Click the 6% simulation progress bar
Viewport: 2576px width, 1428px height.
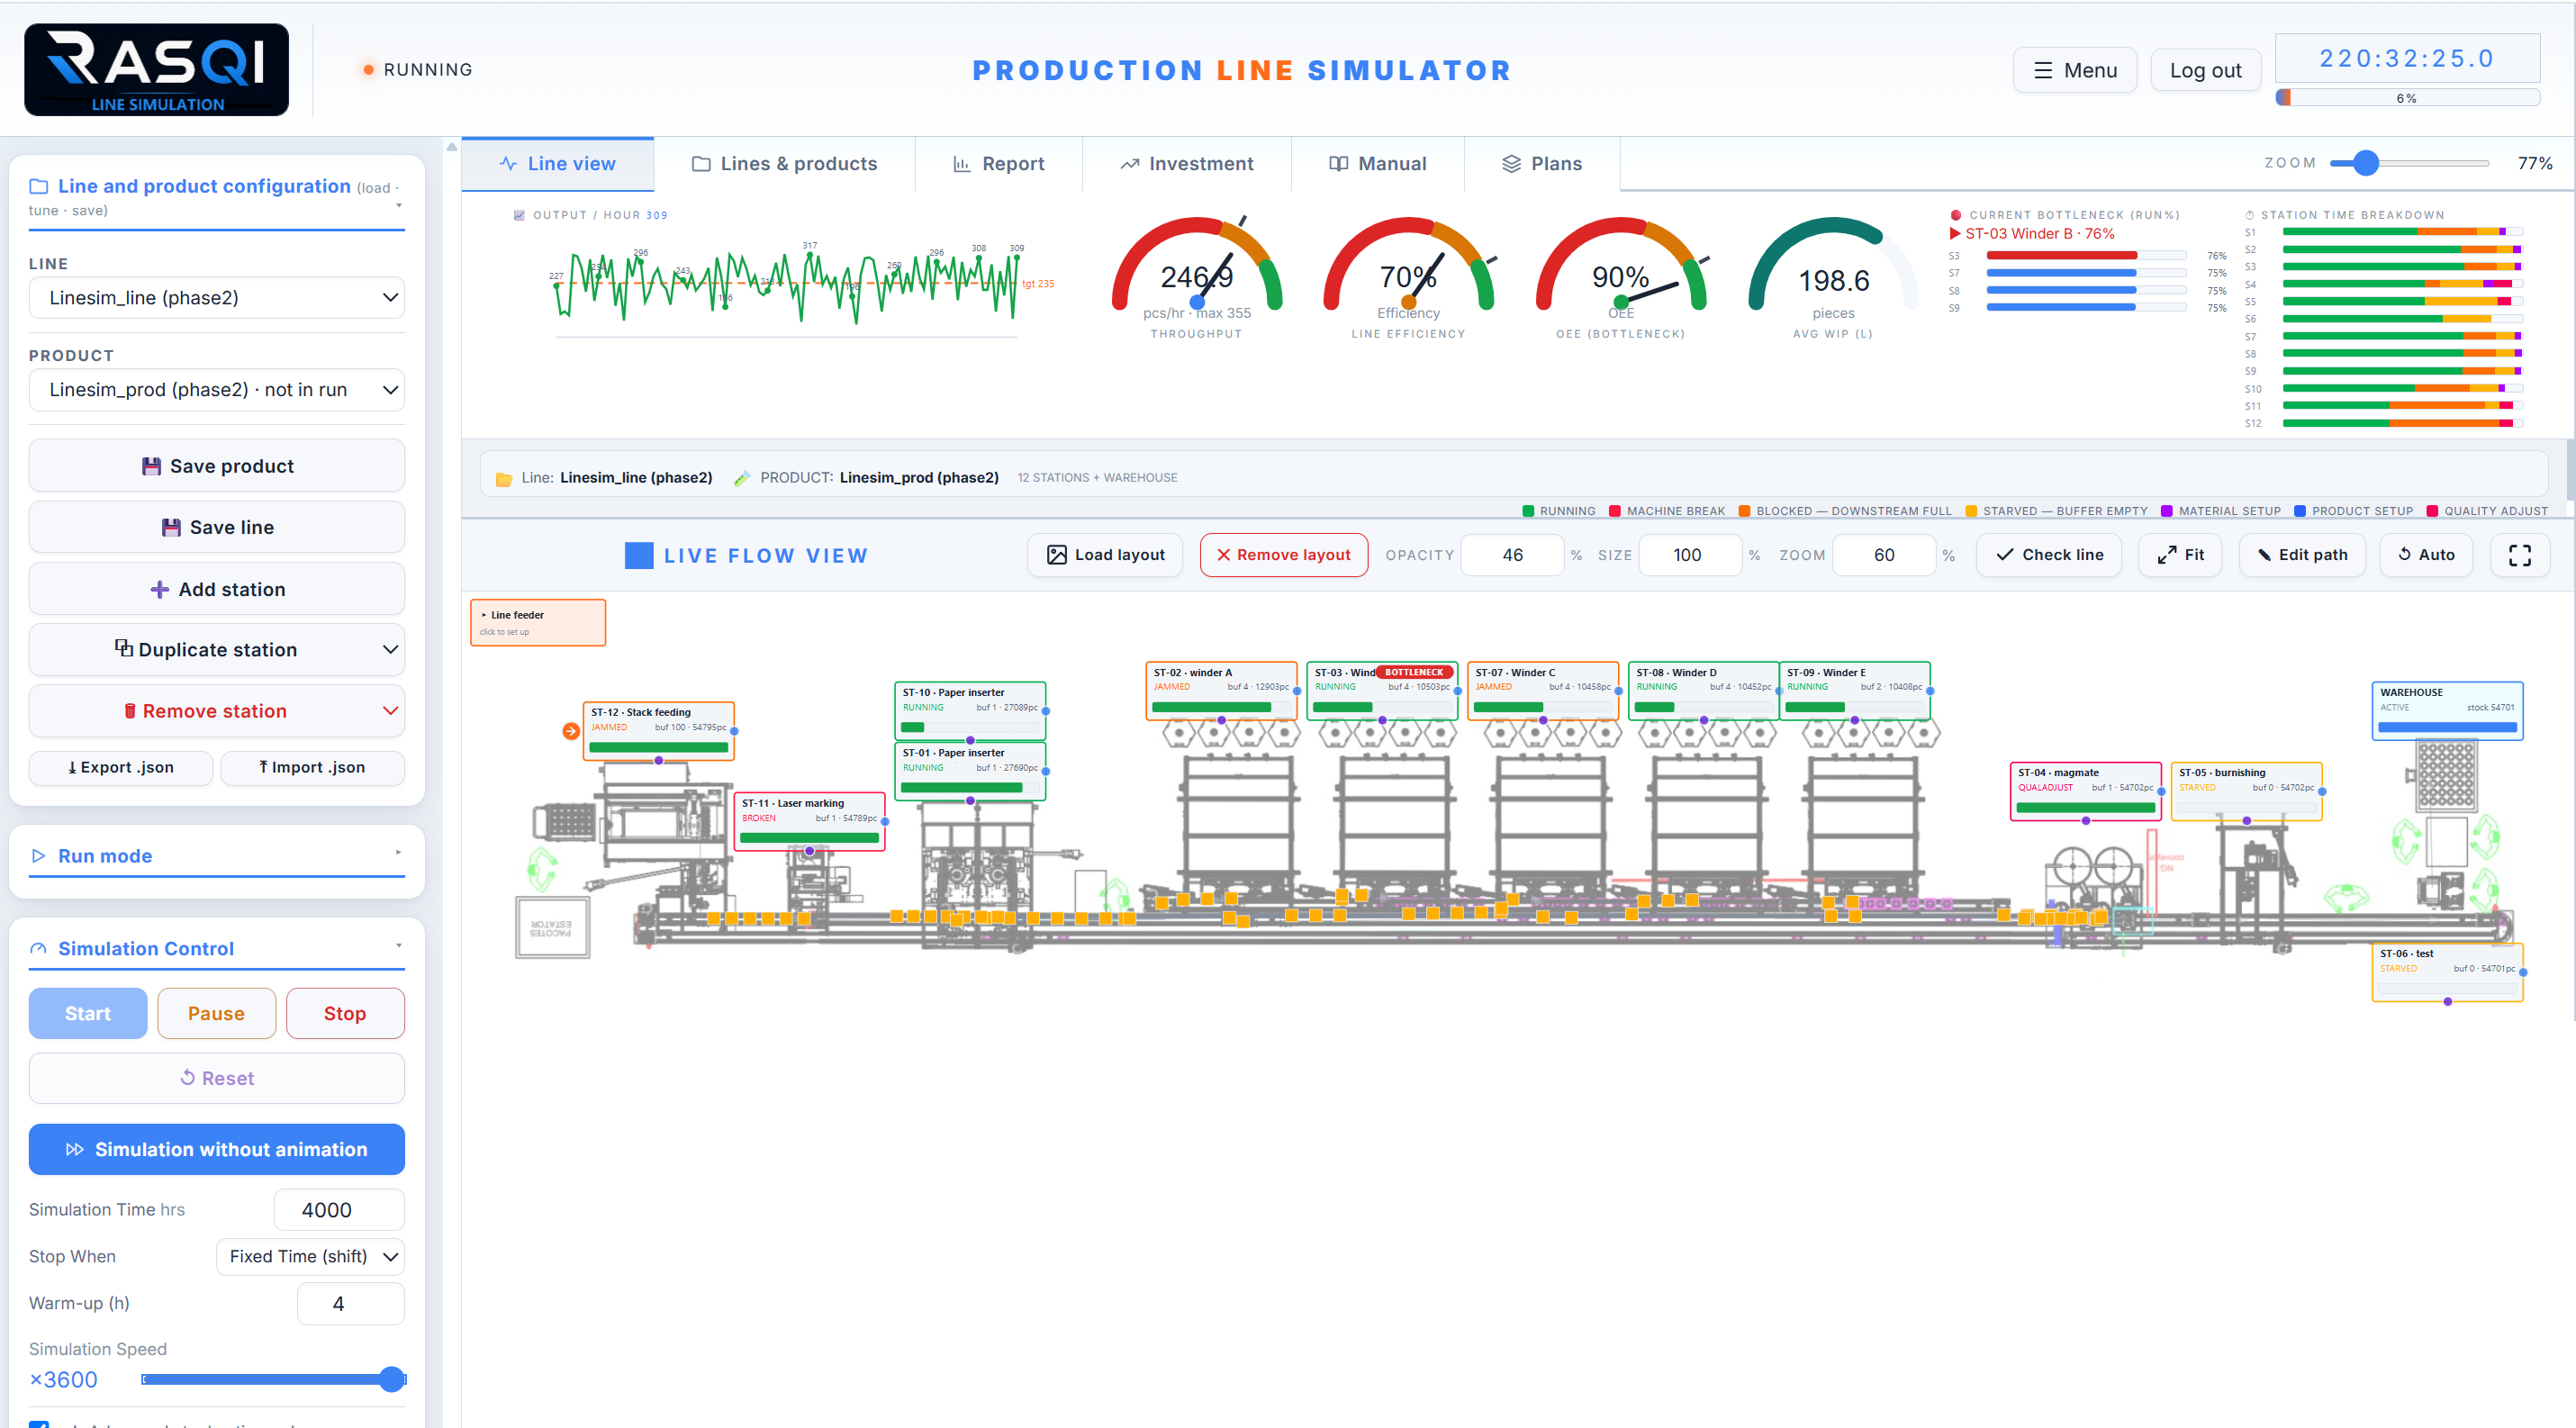click(2407, 98)
